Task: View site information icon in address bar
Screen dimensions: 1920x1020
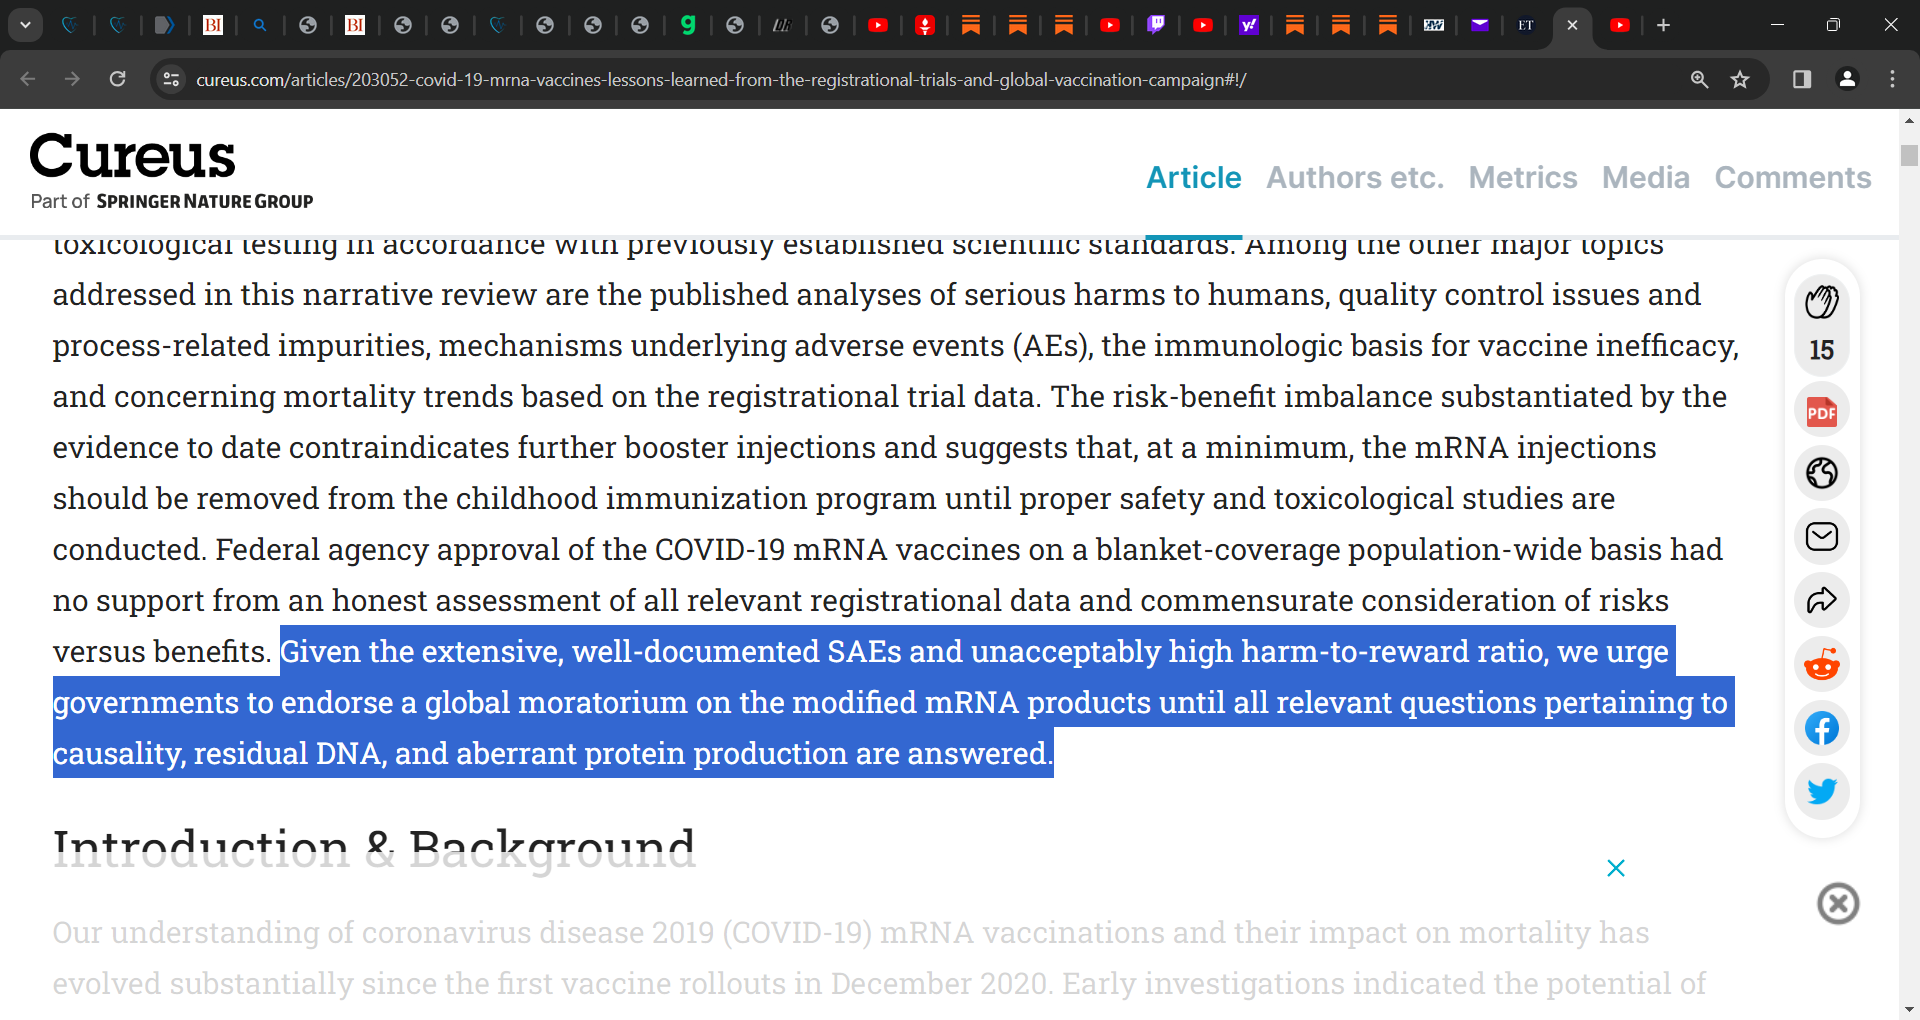Action: pyautogui.click(x=171, y=79)
